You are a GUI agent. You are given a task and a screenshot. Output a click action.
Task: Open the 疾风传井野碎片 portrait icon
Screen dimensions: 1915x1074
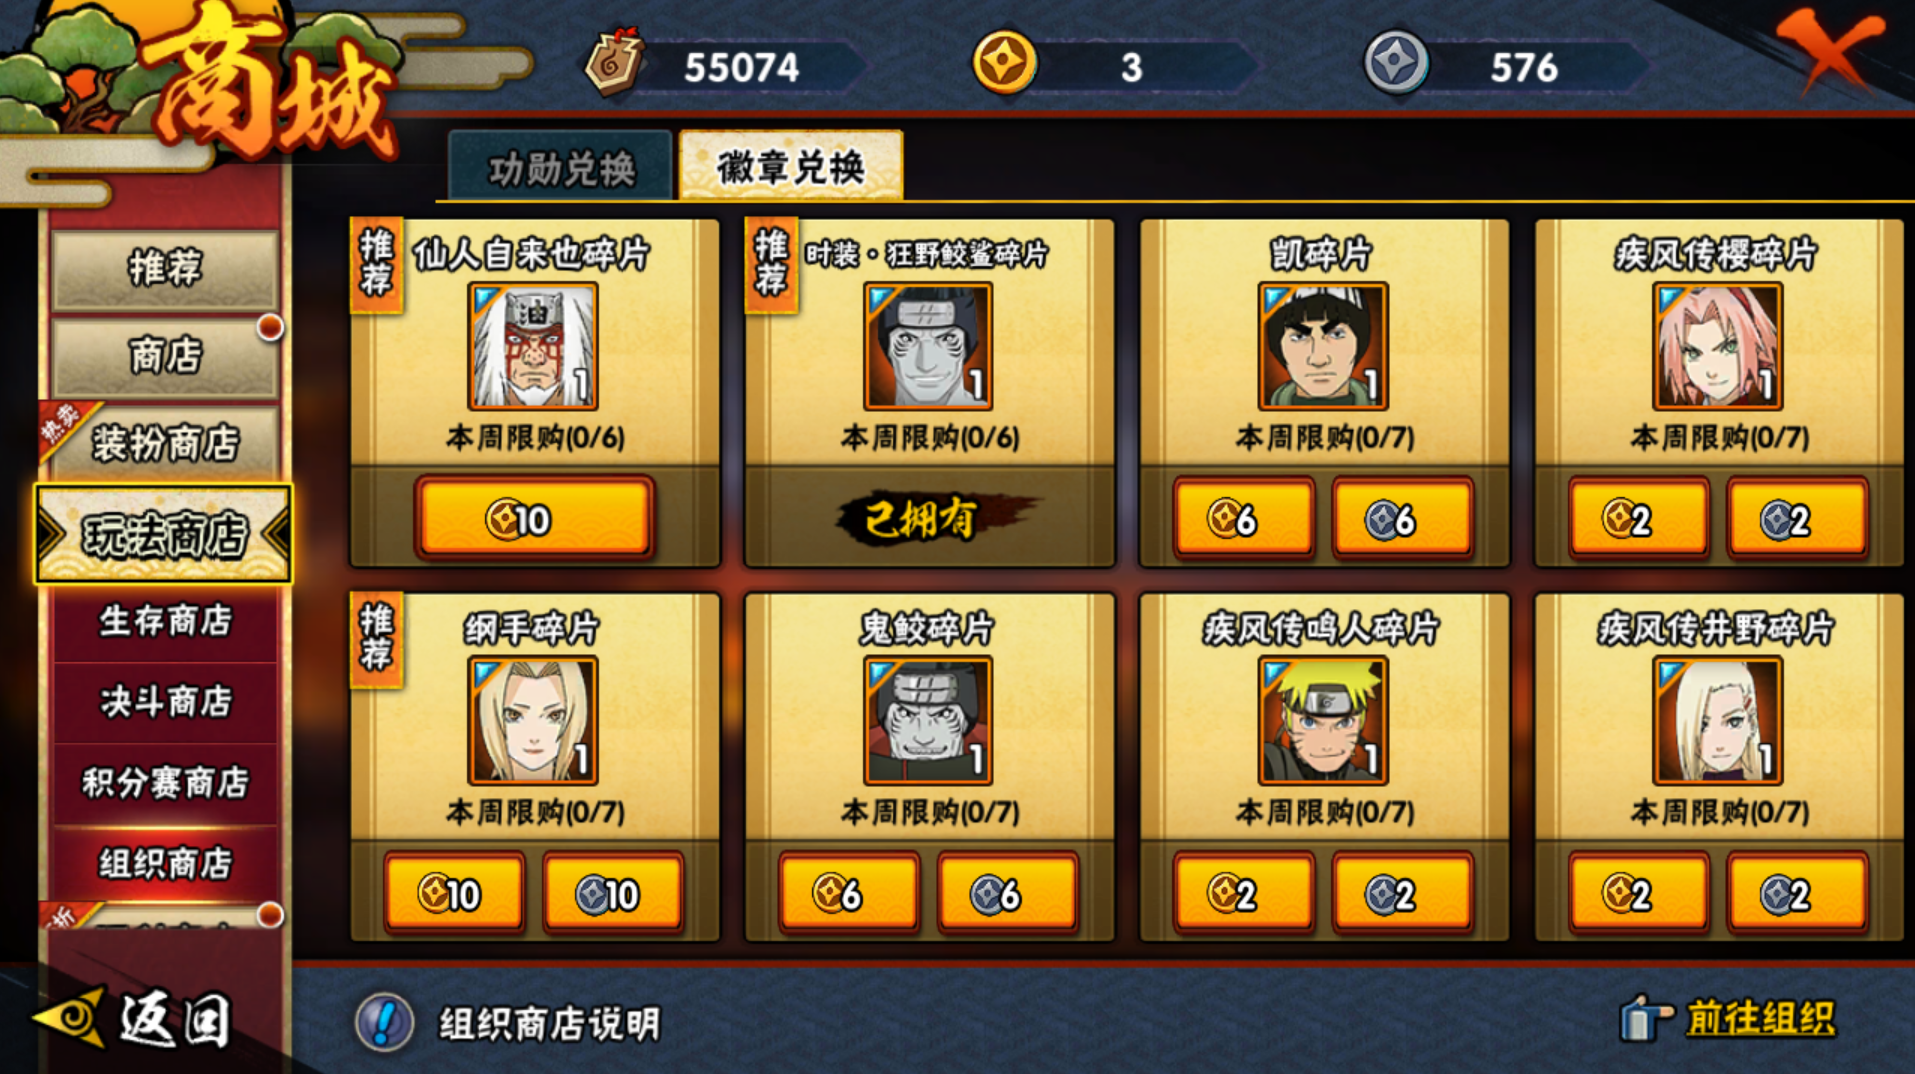(x=1717, y=720)
